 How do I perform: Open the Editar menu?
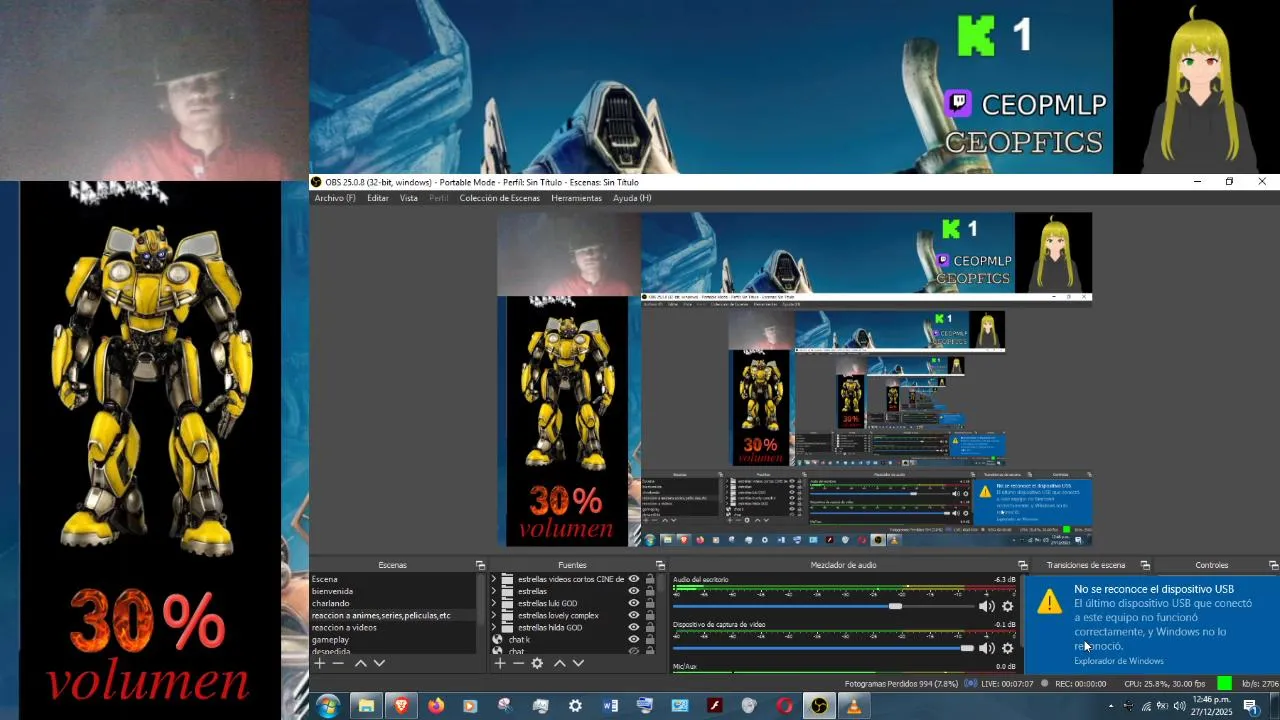[378, 198]
